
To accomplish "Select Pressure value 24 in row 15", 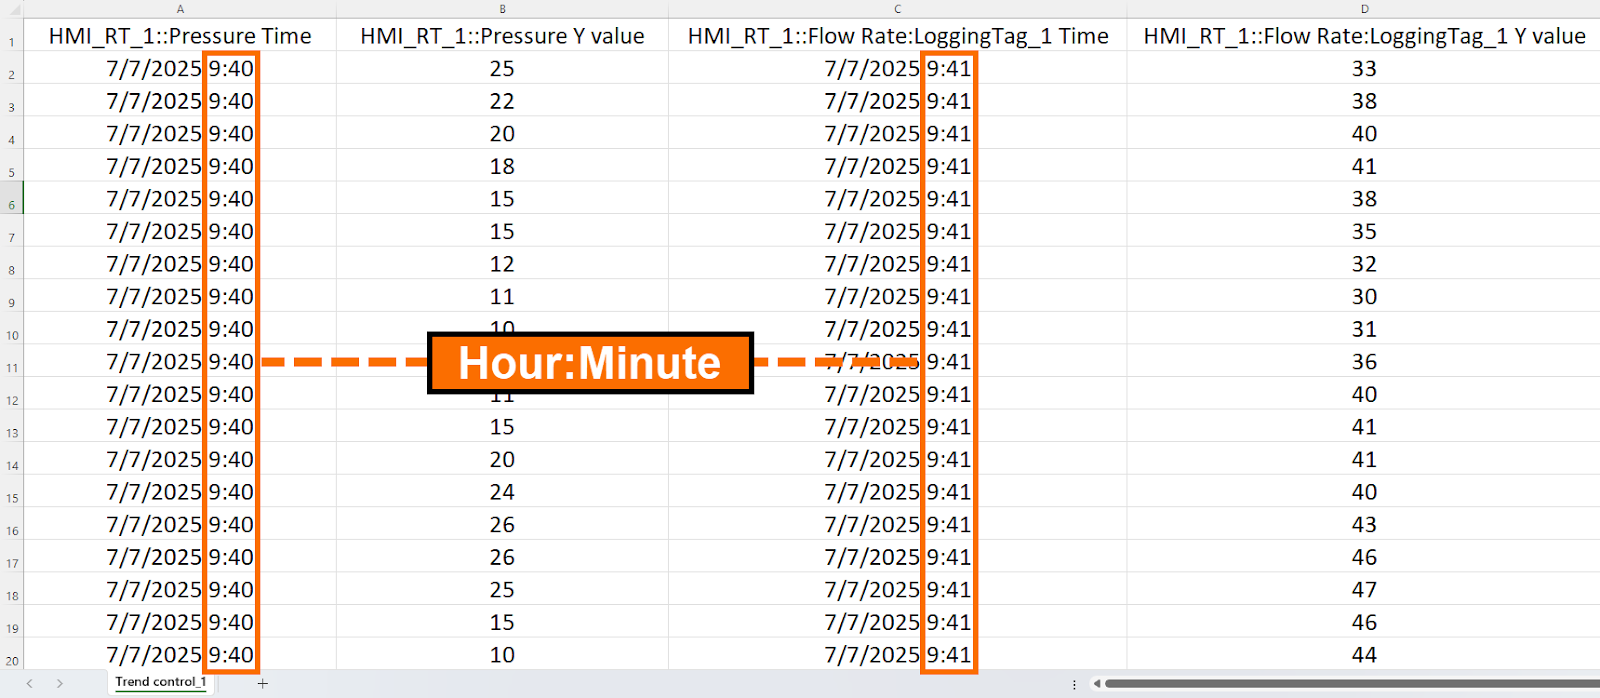I will point(502,492).
